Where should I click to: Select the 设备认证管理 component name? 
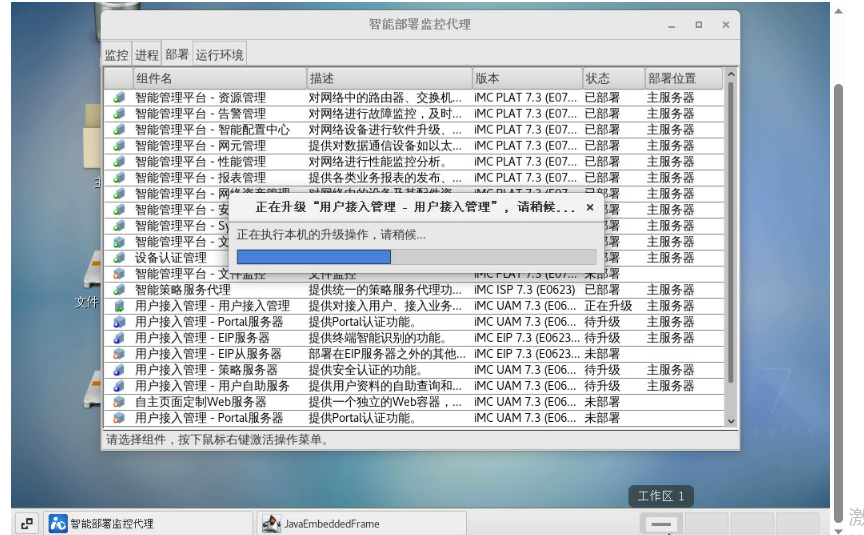tap(171, 257)
